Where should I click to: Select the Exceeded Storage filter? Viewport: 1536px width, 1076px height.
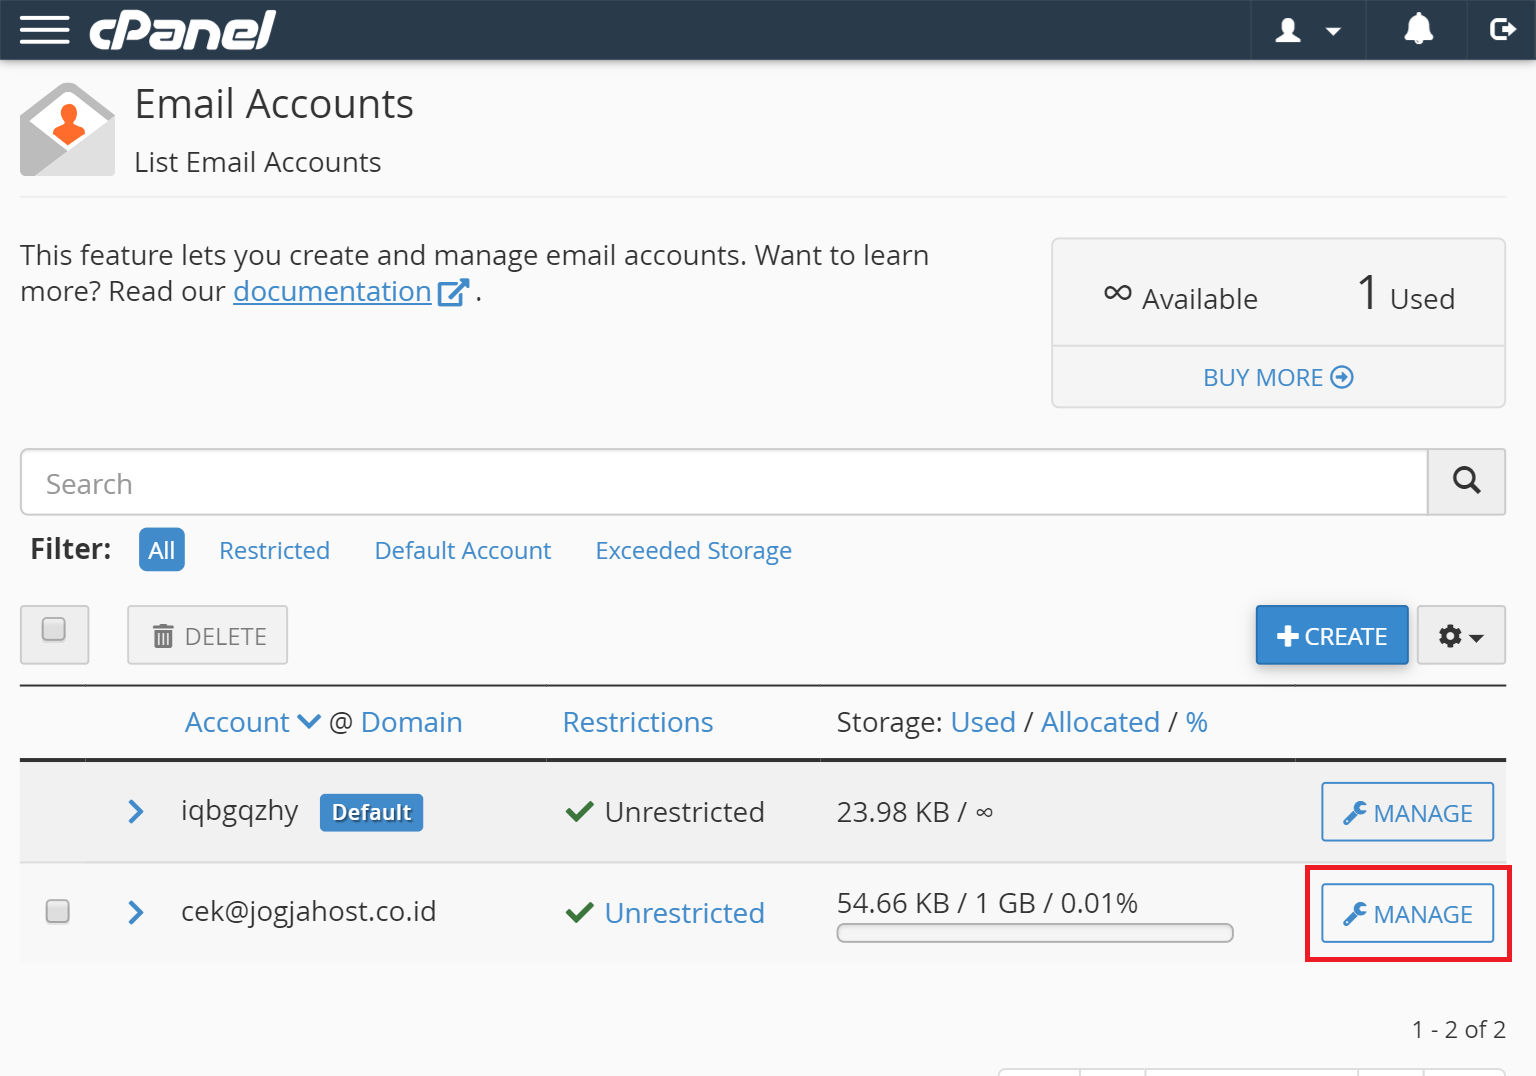693,550
